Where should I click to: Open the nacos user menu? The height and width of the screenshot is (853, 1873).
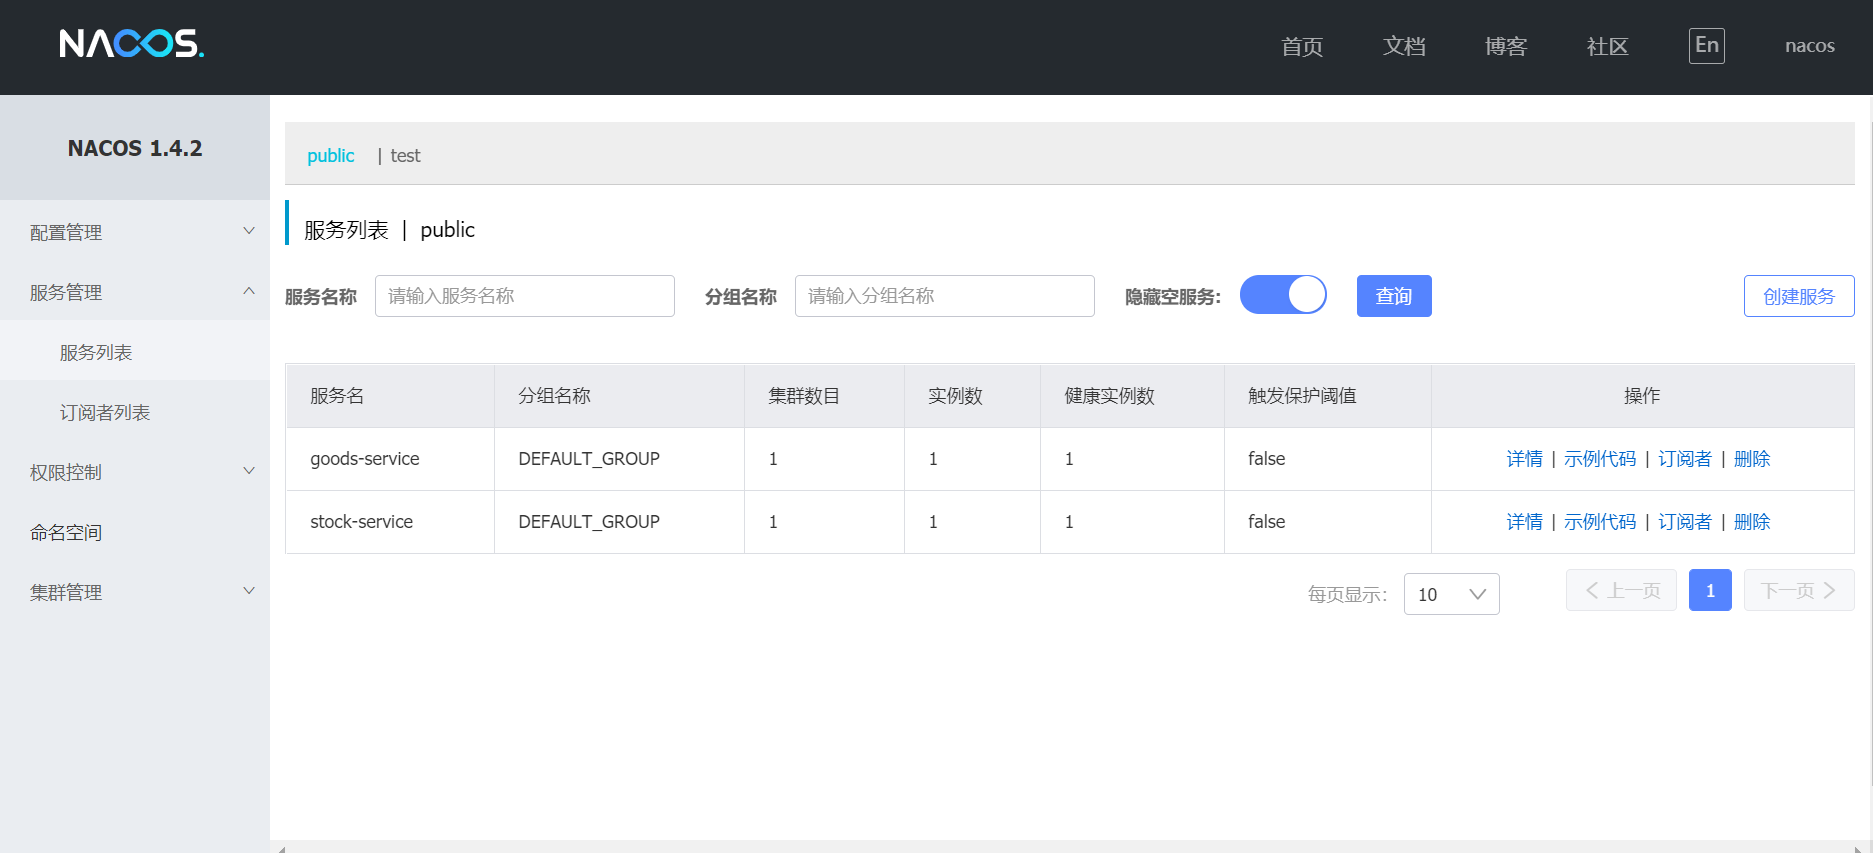click(x=1809, y=46)
